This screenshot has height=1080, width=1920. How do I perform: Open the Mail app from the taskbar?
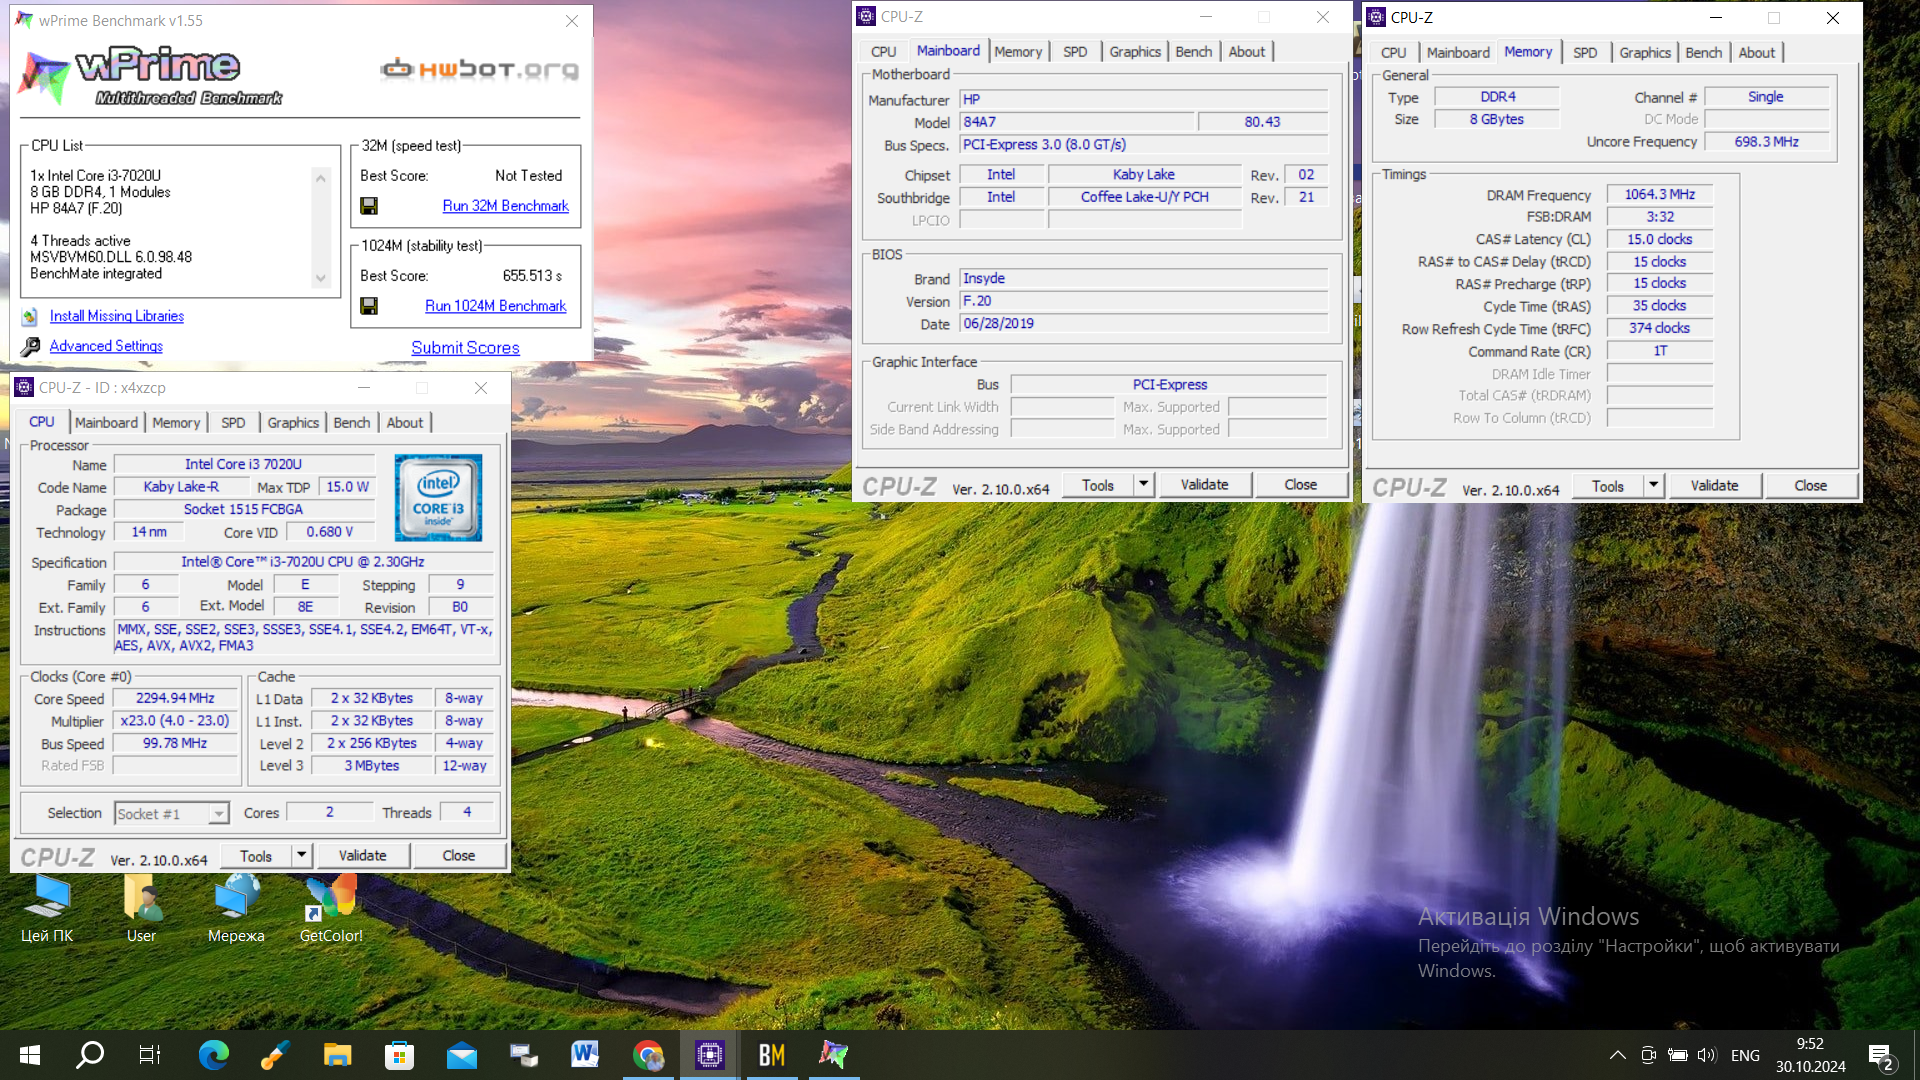461,1055
